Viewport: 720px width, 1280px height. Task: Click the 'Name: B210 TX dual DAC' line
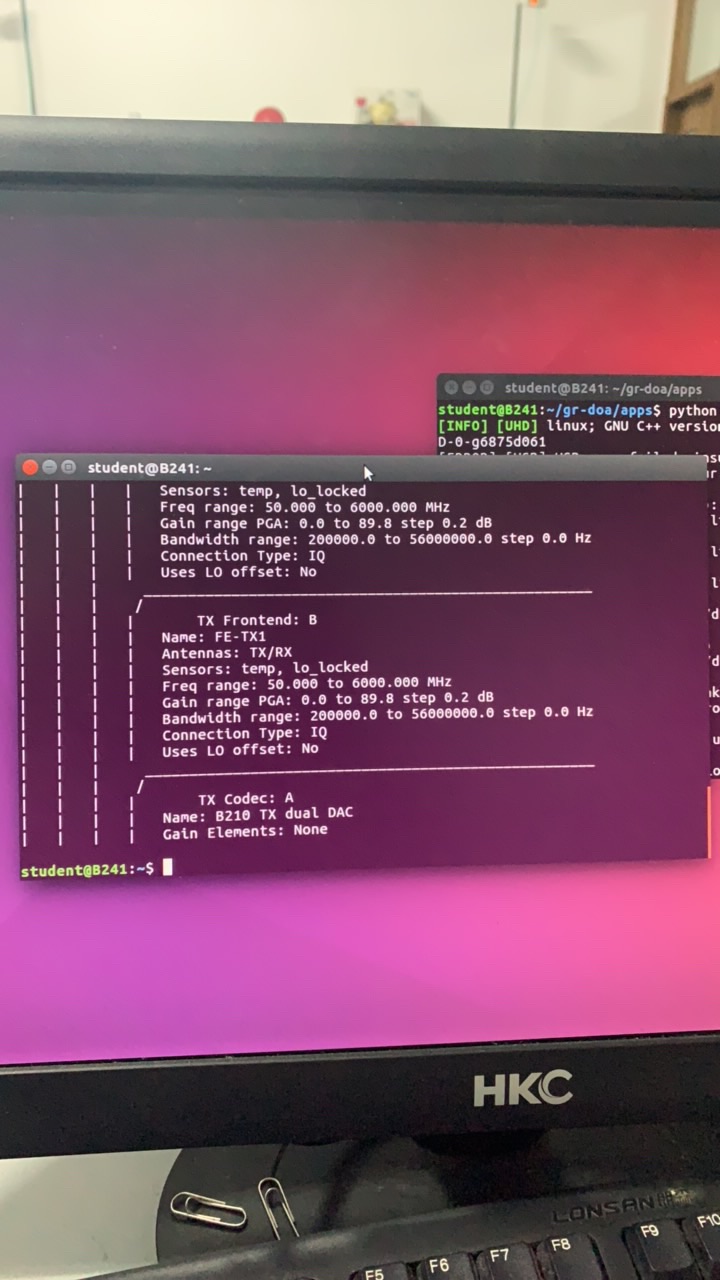coord(258,815)
